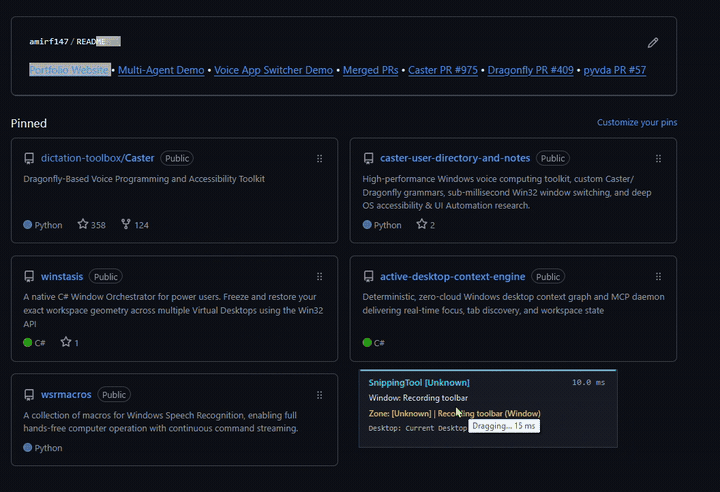Click Pinned section heading
Viewport: 720px width, 492px height.
[x=29, y=123]
